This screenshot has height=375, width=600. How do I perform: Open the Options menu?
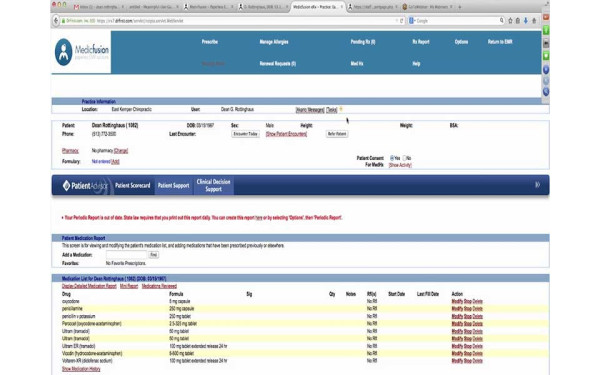(461, 42)
